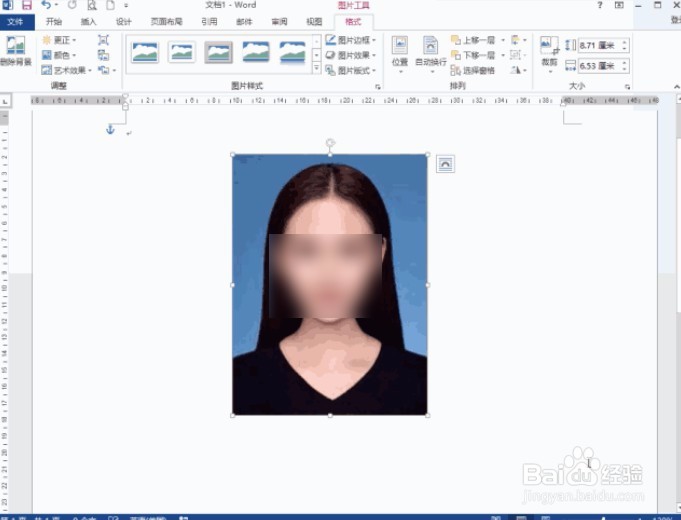Open Ribbon Display Options icon
The image size is (681, 520).
[619, 5]
